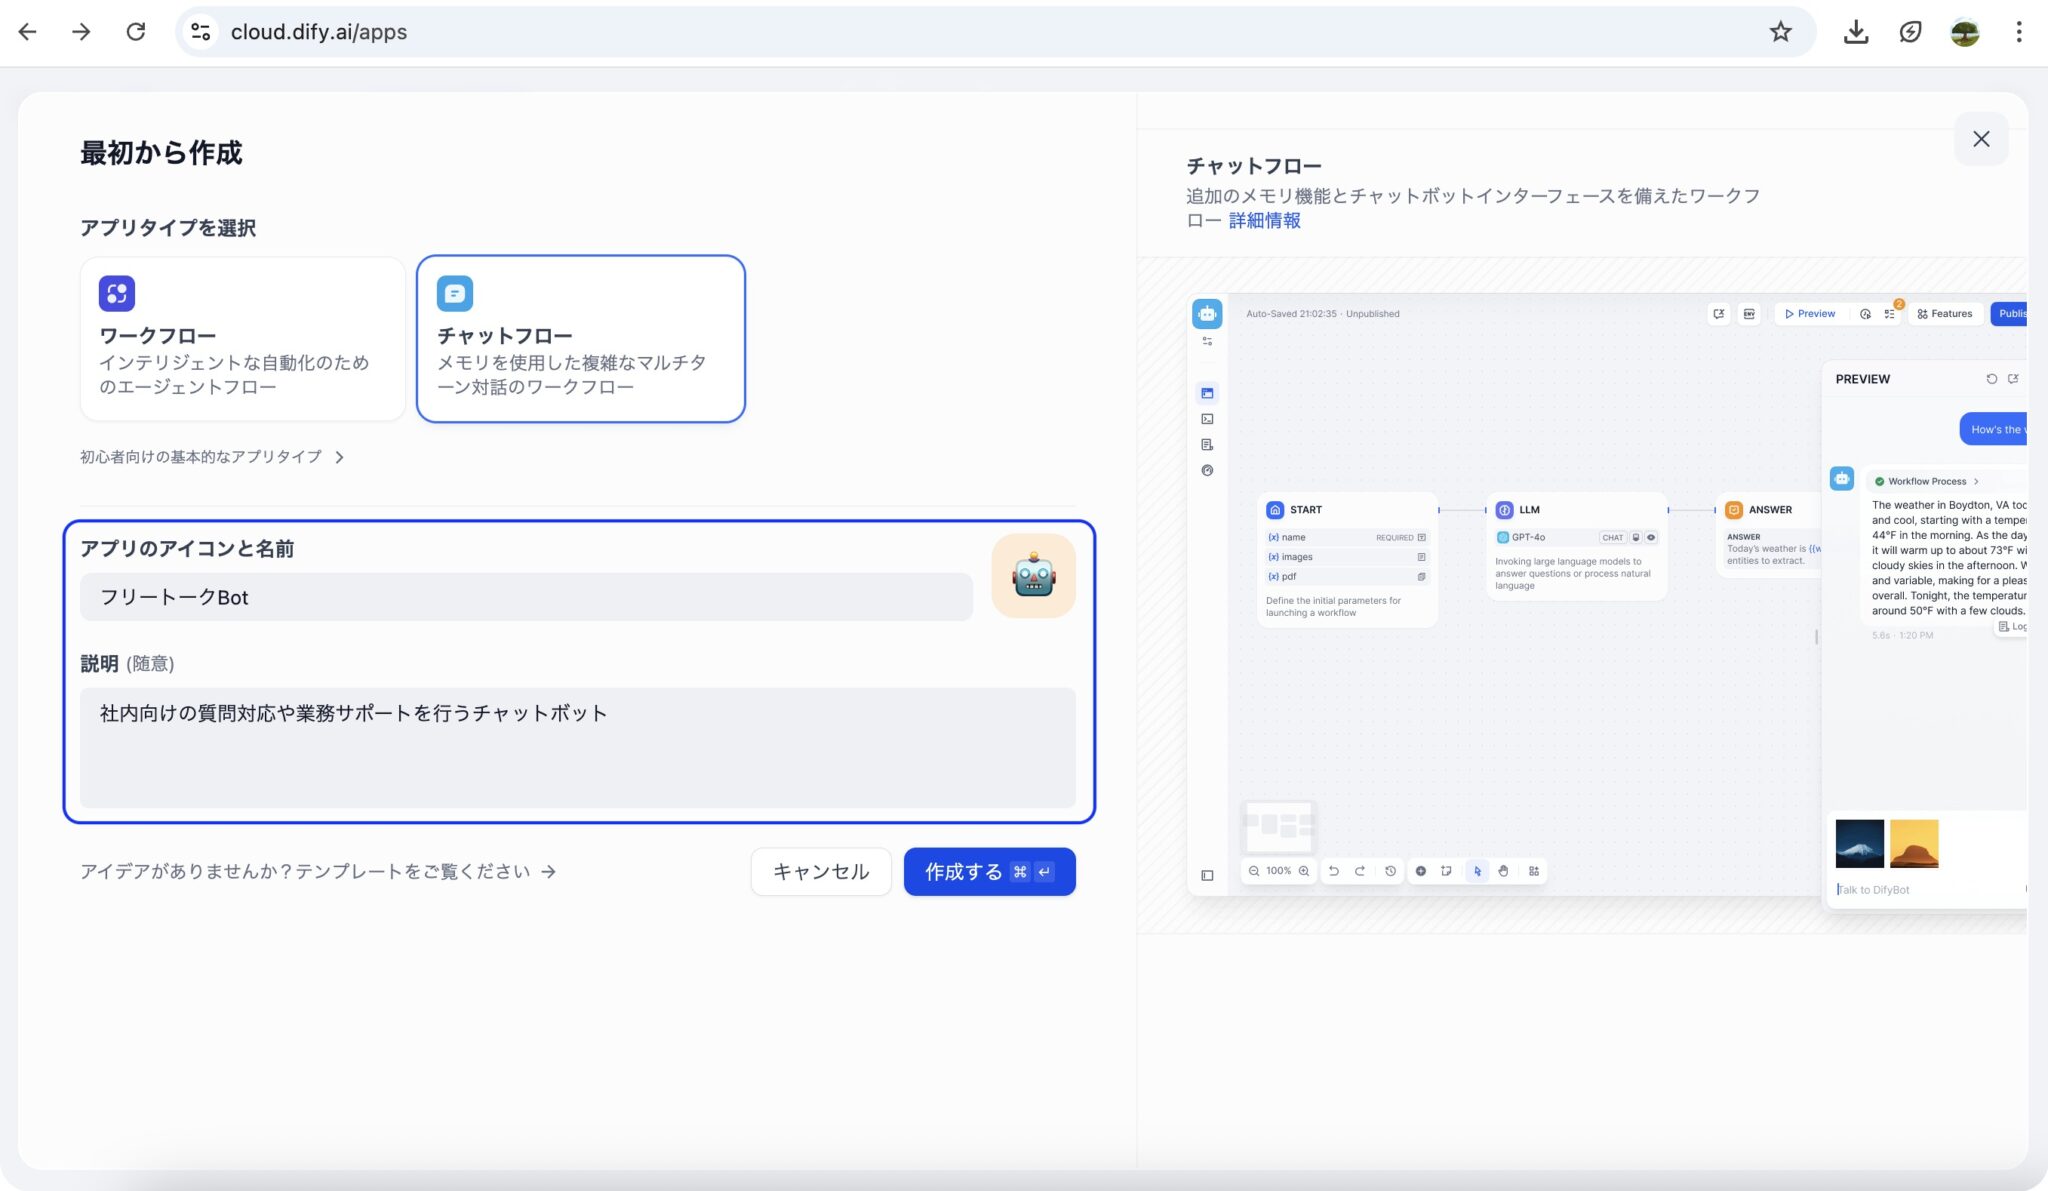Click the add-node plus icon
Viewport: 2048px width, 1191px height.
click(x=1421, y=871)
